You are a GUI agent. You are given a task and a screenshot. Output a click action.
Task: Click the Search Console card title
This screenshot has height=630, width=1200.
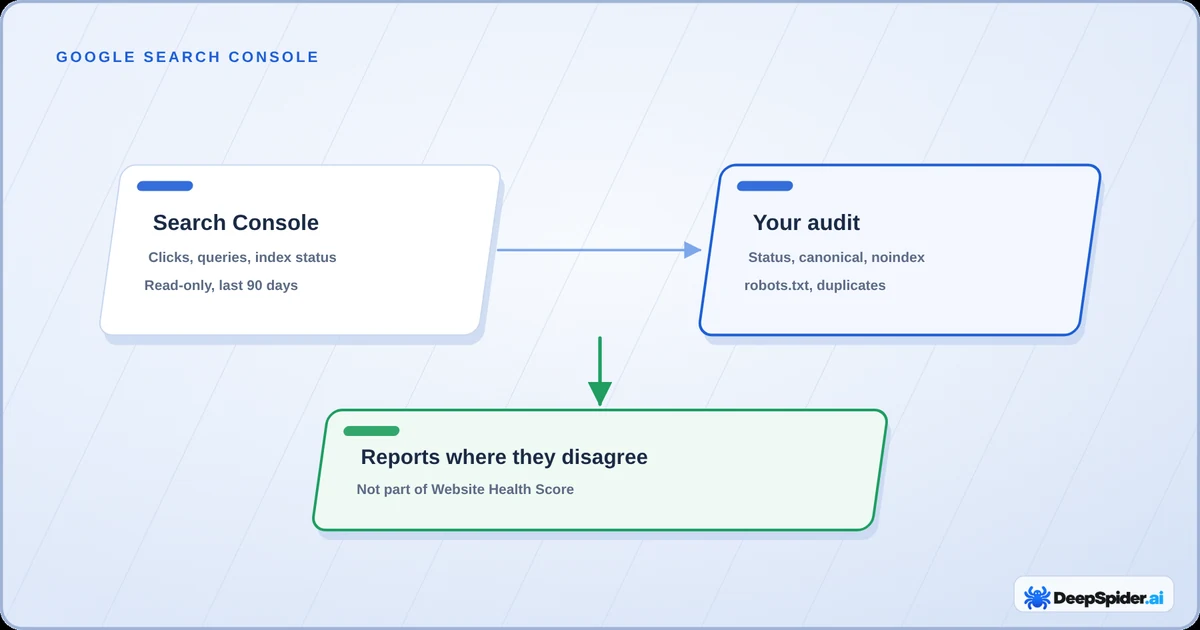[x=236, y=223]
